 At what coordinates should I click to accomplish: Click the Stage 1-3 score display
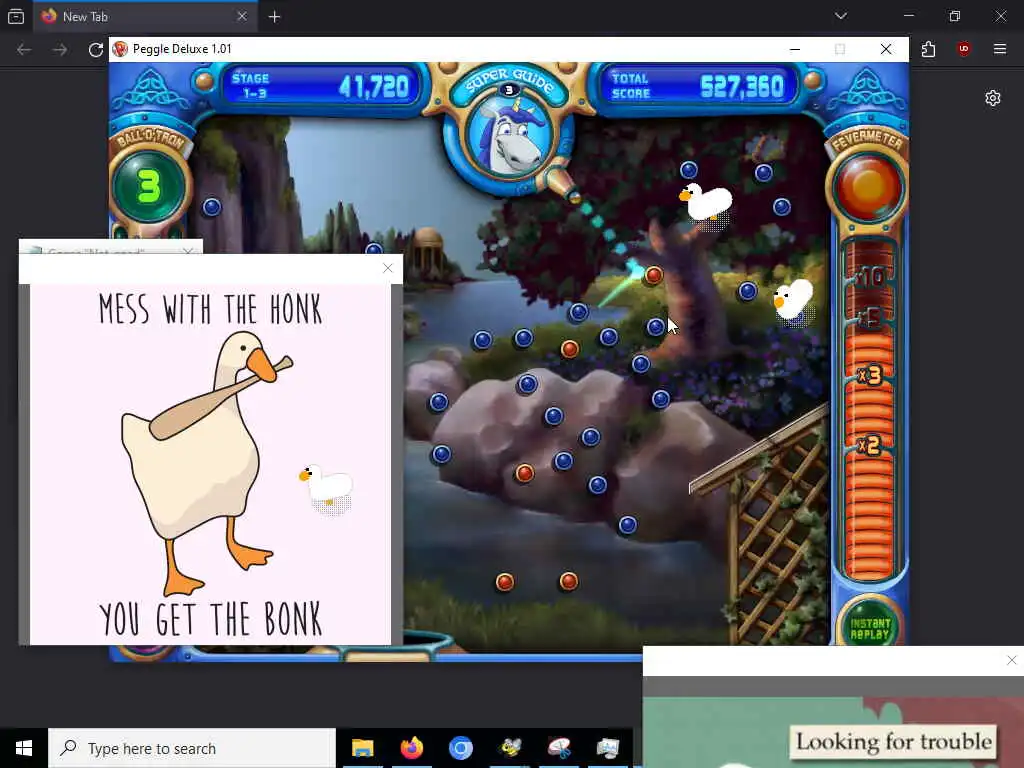(320, 86)
